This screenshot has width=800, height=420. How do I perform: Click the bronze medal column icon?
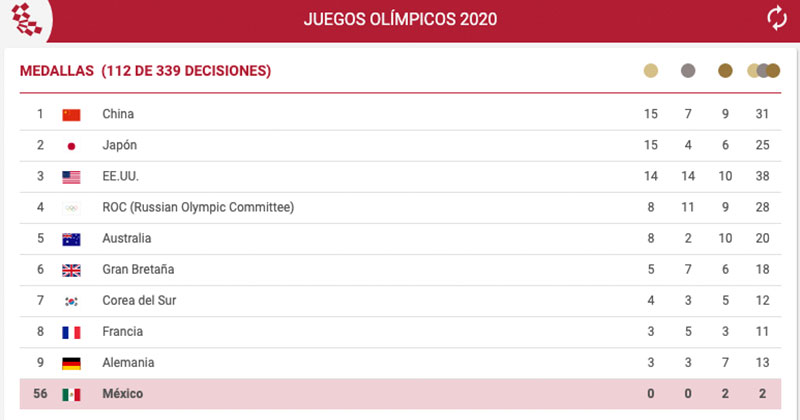725,71
